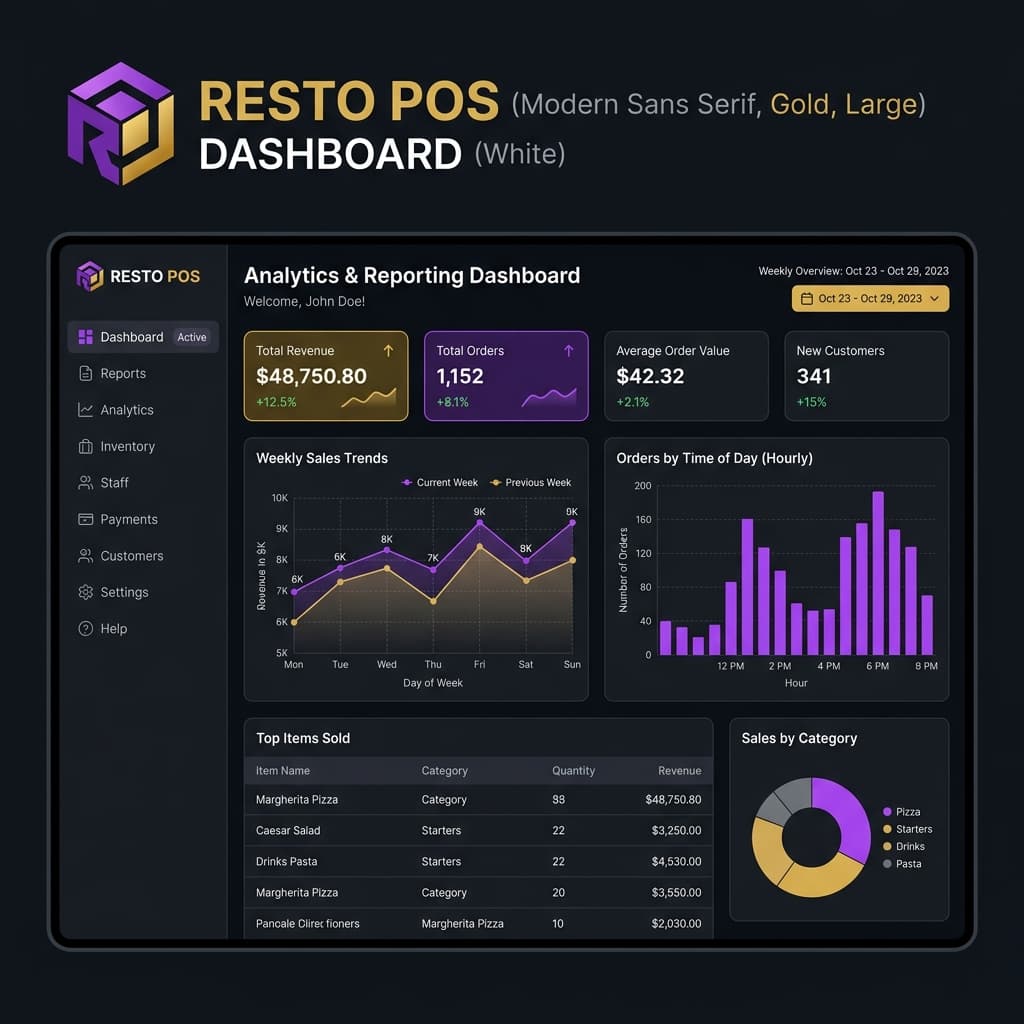Click the Analytics line chart icon
Screen dimensions: 1024x1024
[86, 410]
